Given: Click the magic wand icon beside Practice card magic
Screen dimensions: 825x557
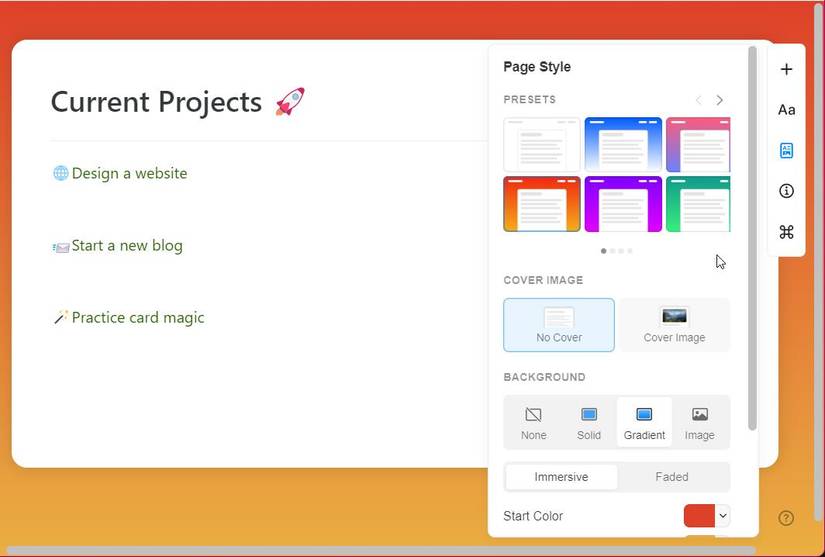Looking at the screenshot, I should tap(61, 317).
